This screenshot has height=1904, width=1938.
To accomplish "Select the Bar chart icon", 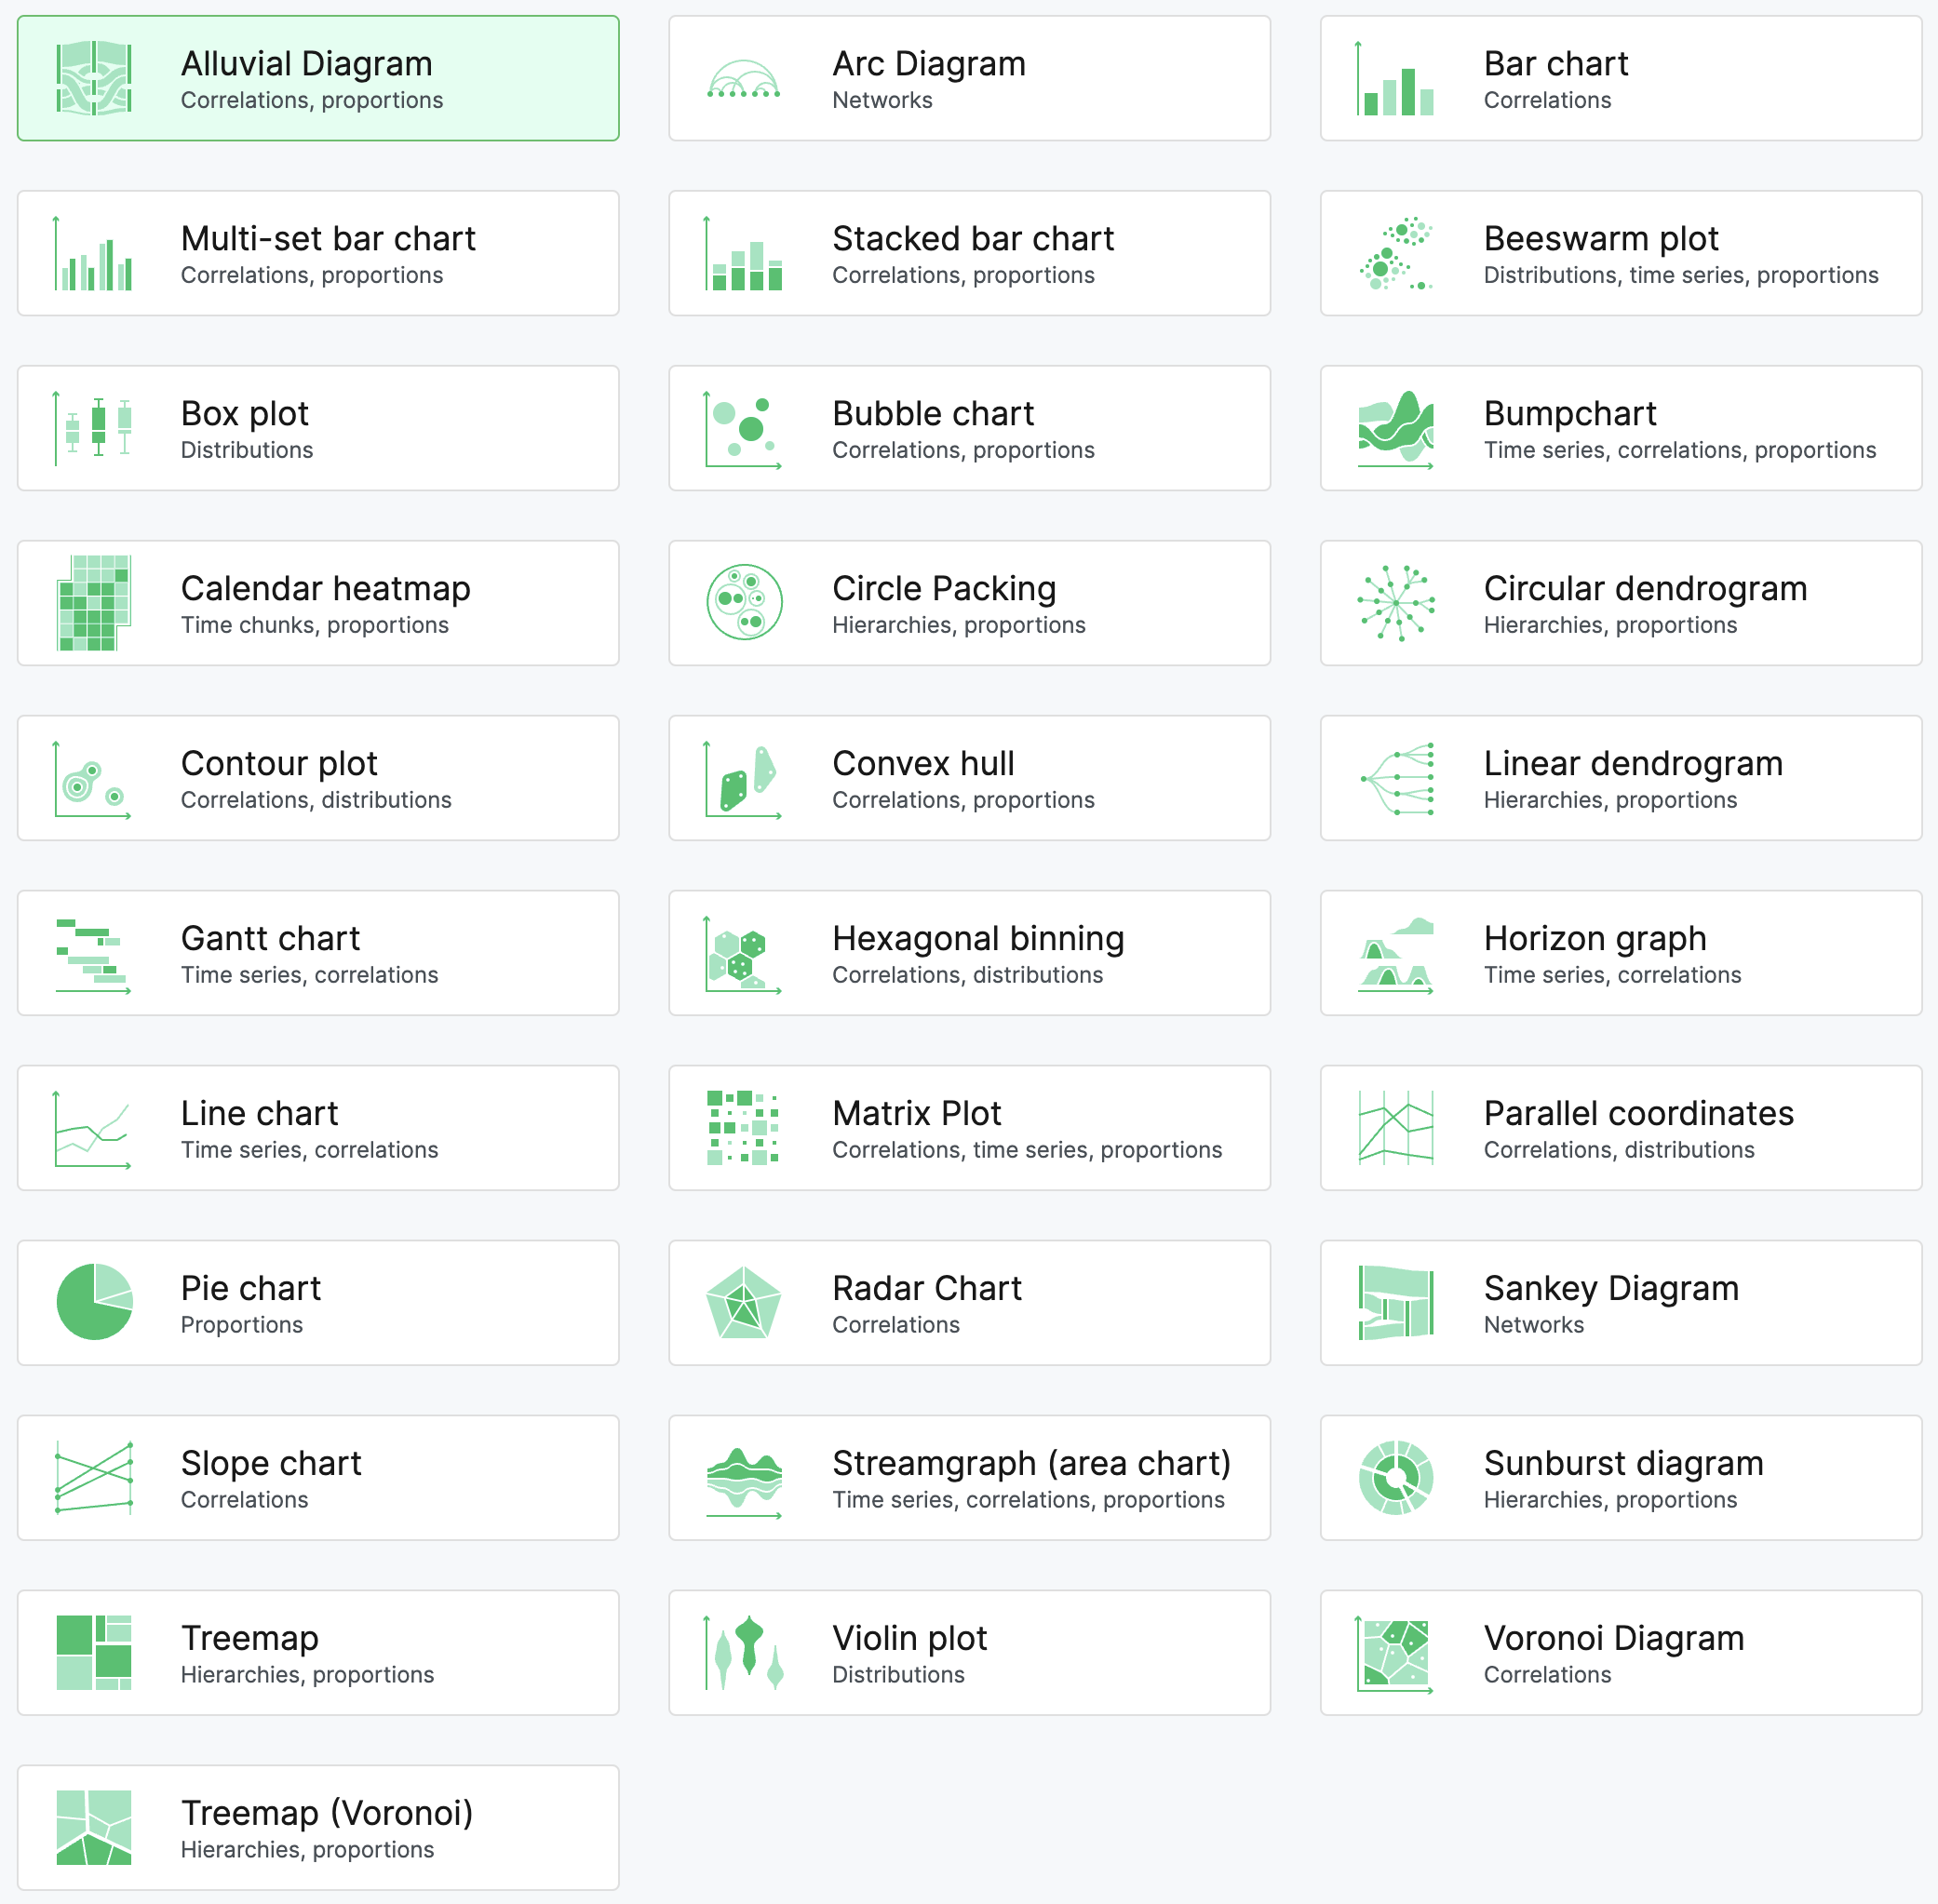I will 1396,77.
